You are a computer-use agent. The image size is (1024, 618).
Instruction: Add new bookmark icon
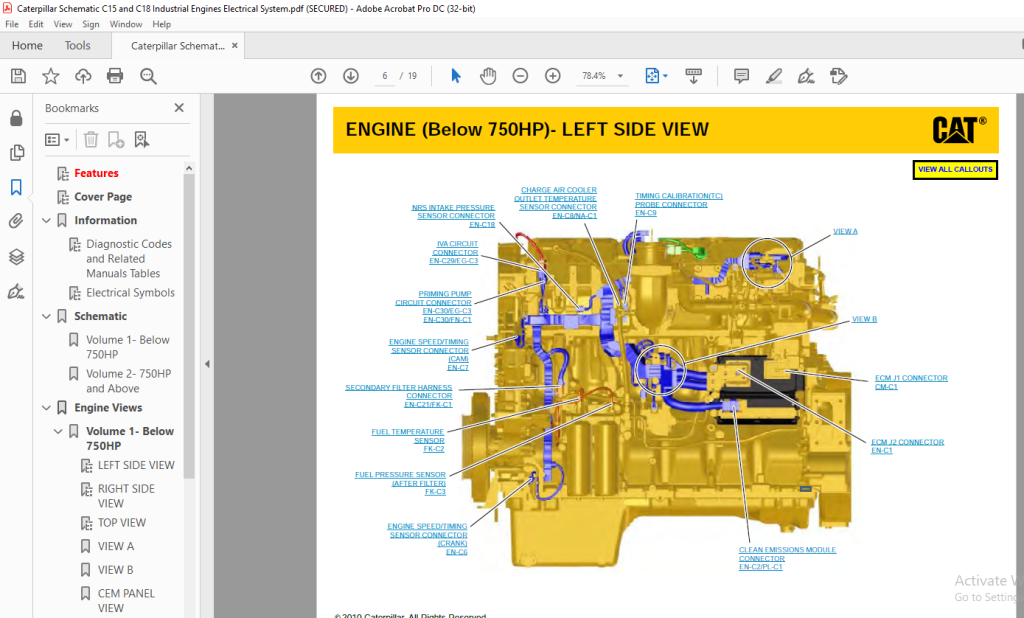click(x=116, y=139)
